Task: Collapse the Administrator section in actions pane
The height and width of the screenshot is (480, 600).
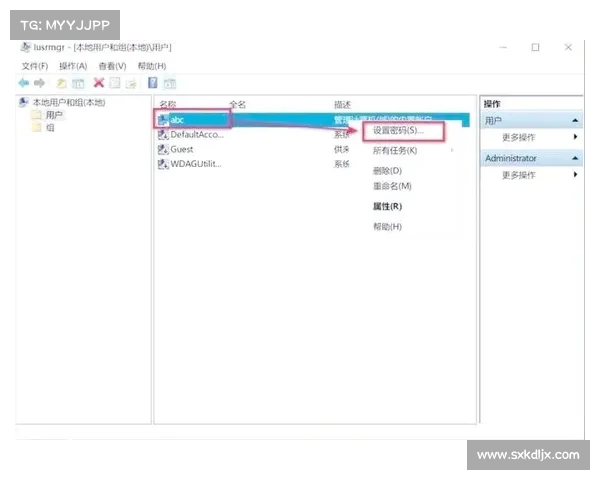Action: coord(575,158)
